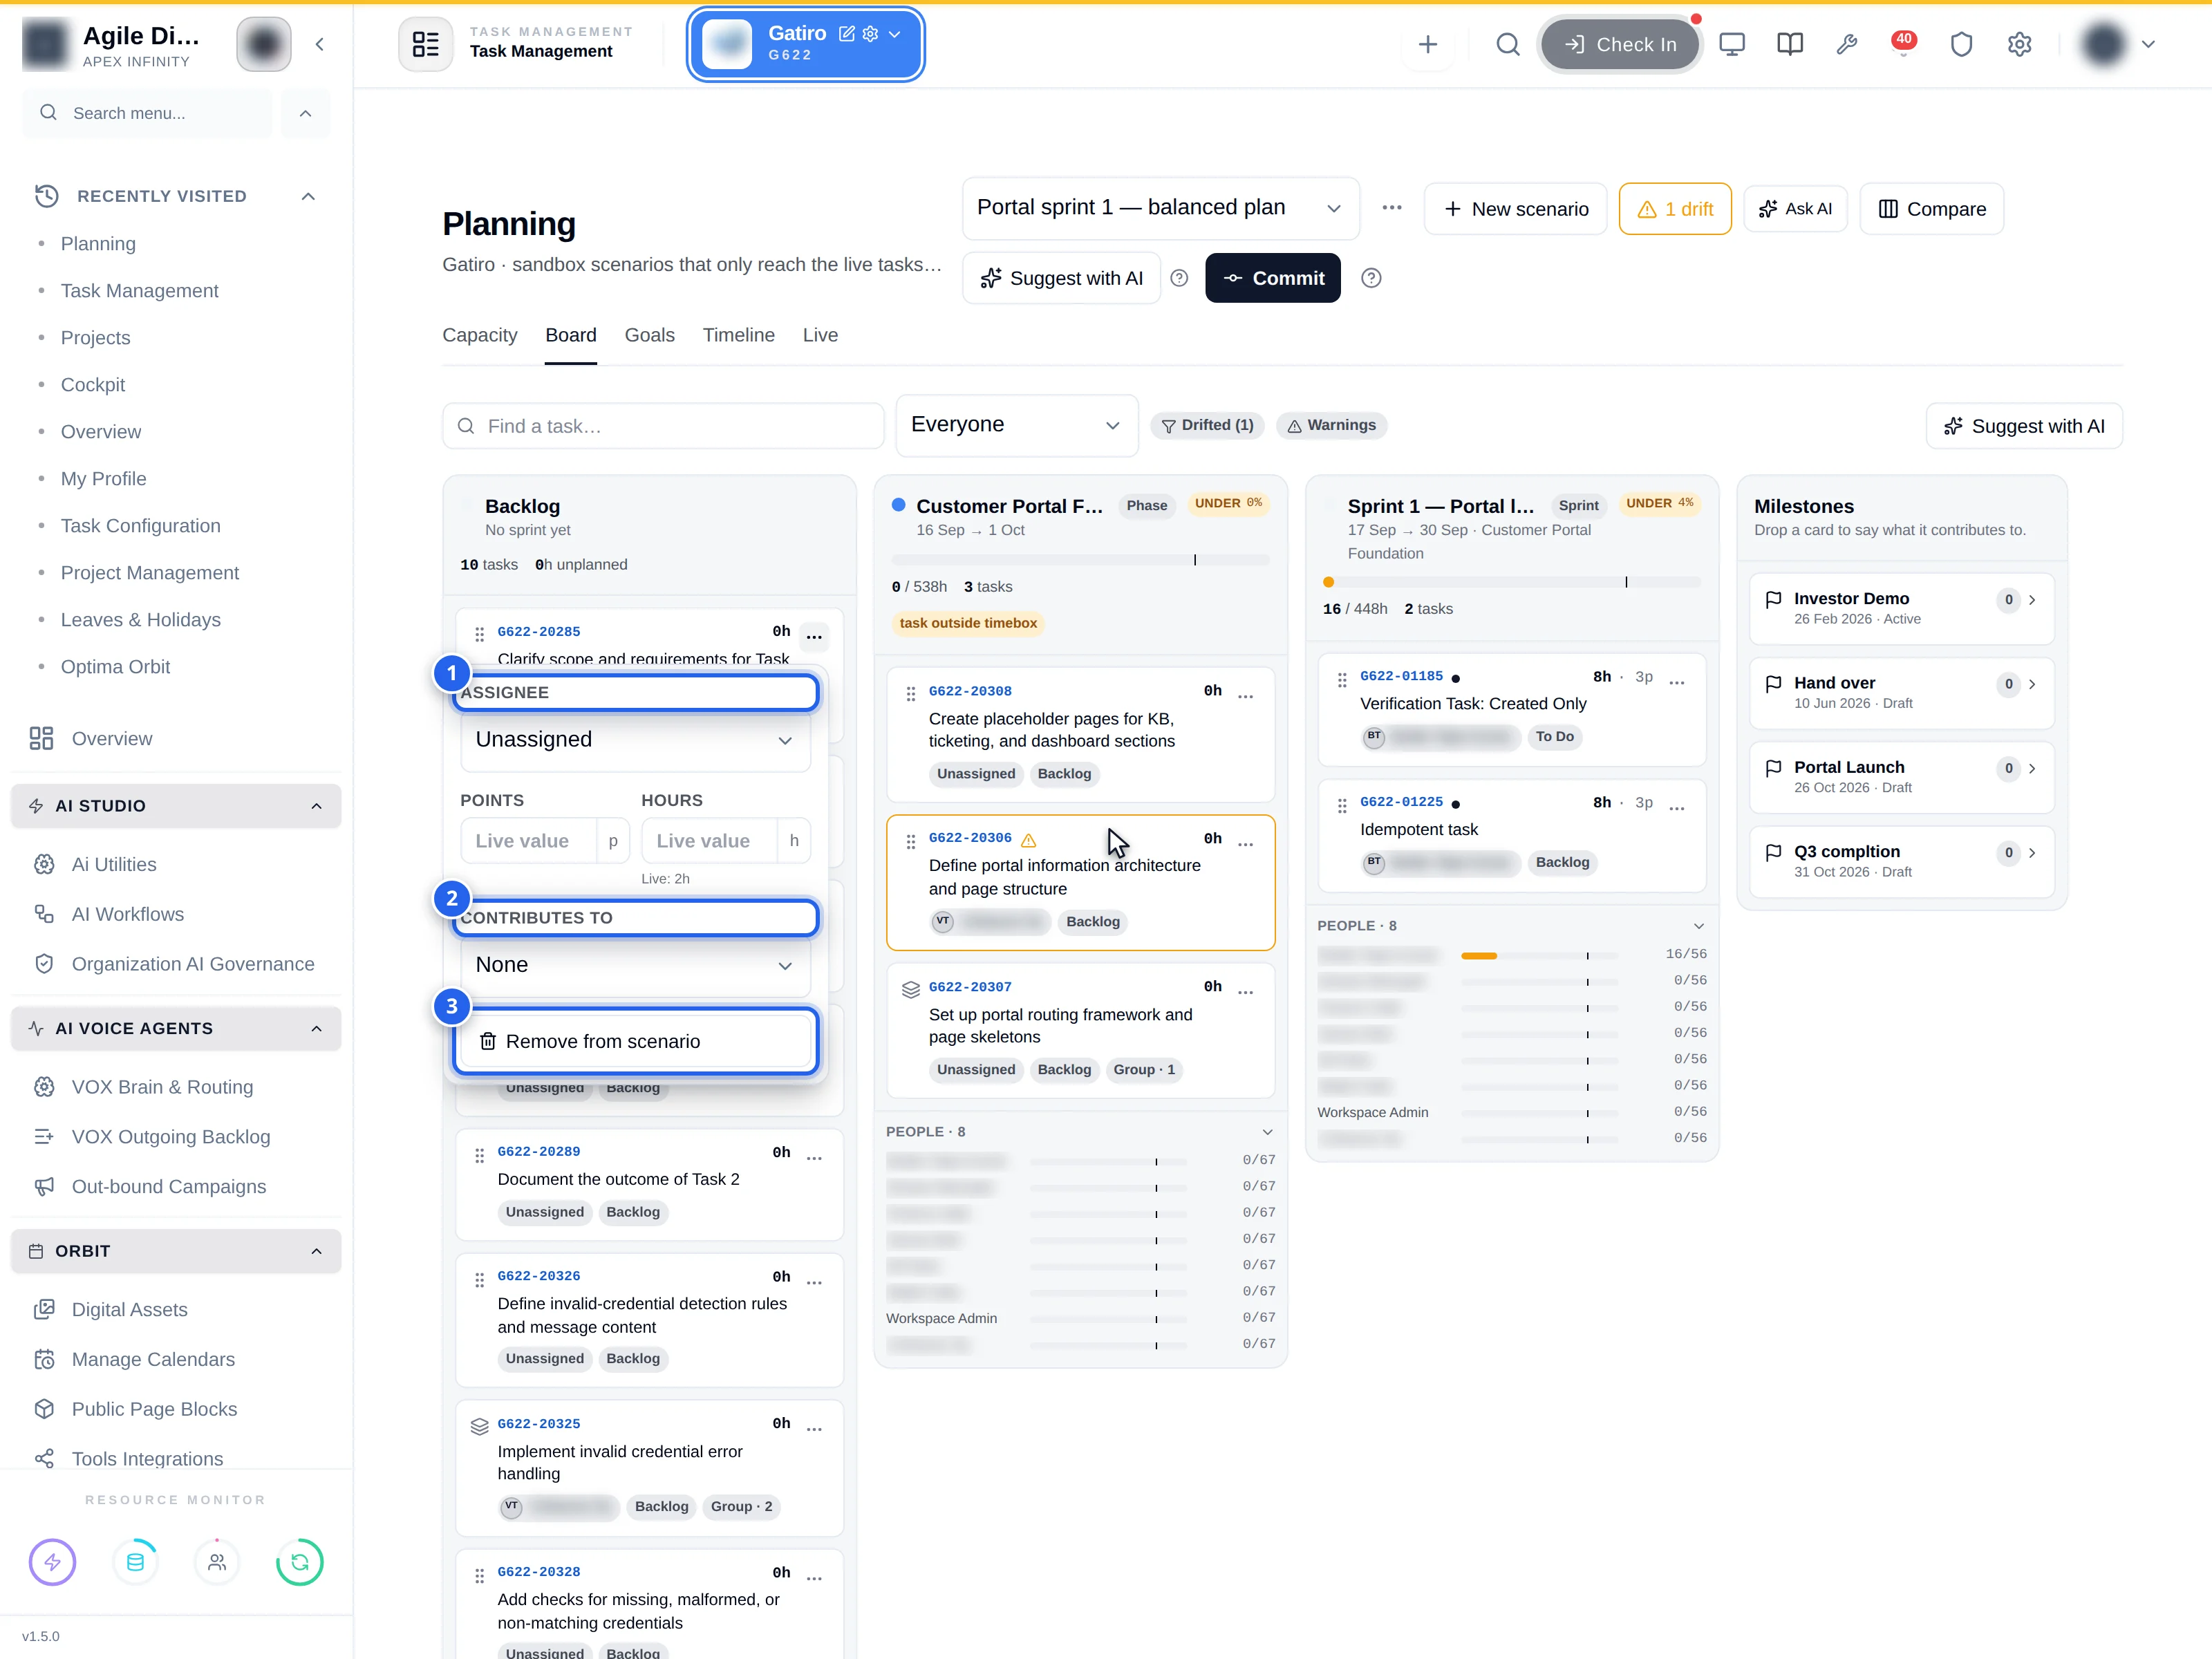
Task: Open the Task Management module grid icon
Action: click(425, 44)
